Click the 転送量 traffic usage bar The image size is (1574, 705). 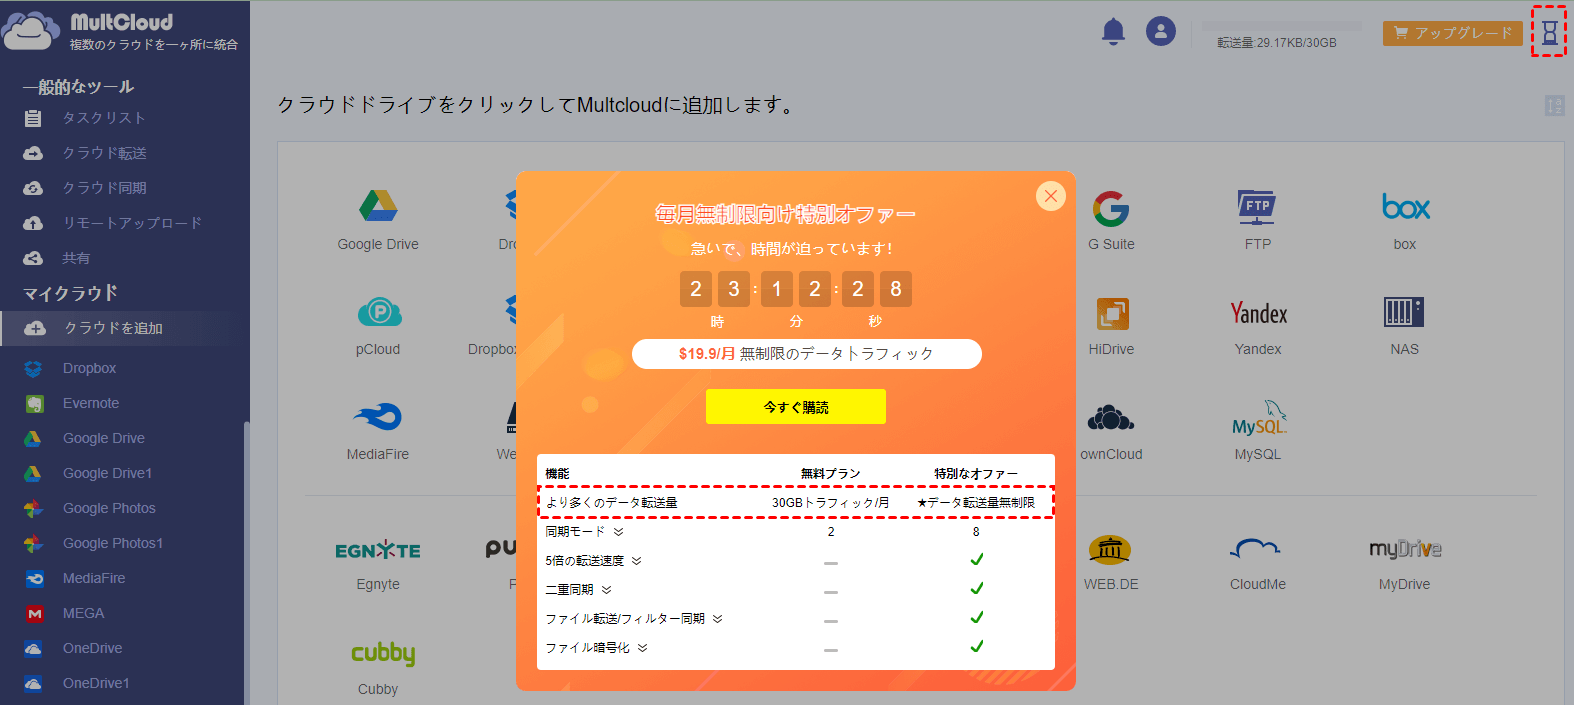(x=1281, y=26)
